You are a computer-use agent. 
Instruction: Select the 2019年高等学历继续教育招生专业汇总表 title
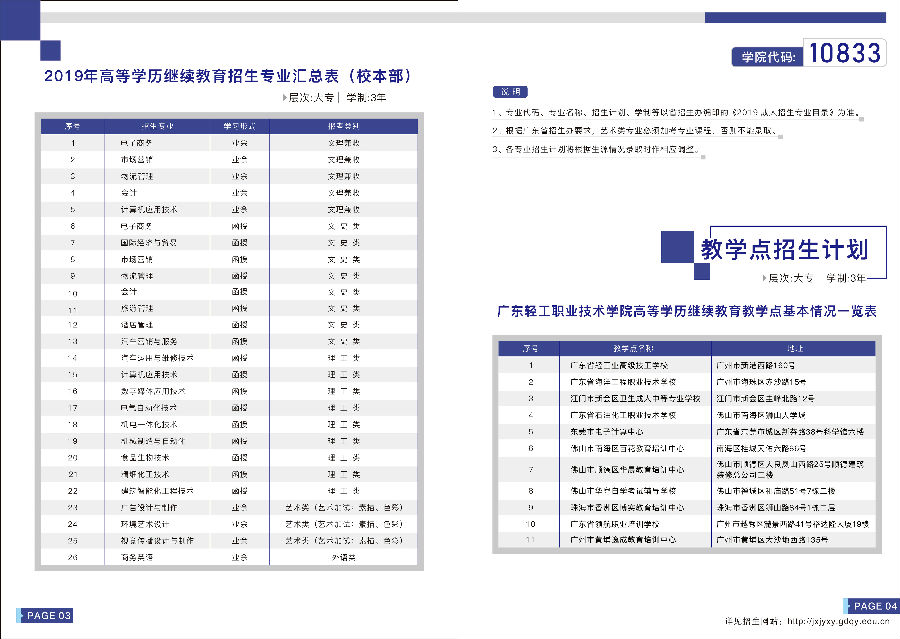point(228,76)
